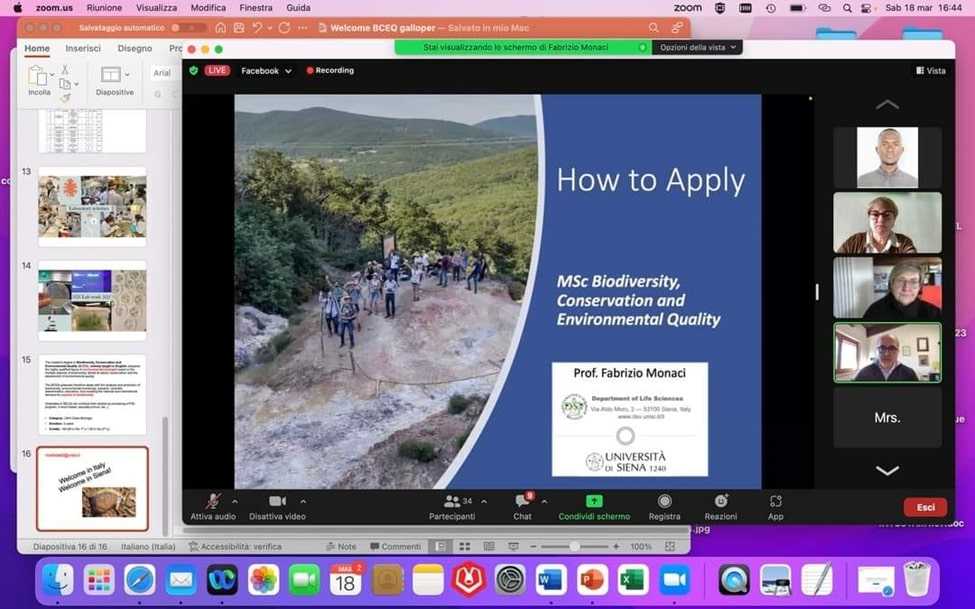Open the Partecipanti panel in Zoom
The image size is (975, 609).
pyautogui.click(x=452, y=508)
